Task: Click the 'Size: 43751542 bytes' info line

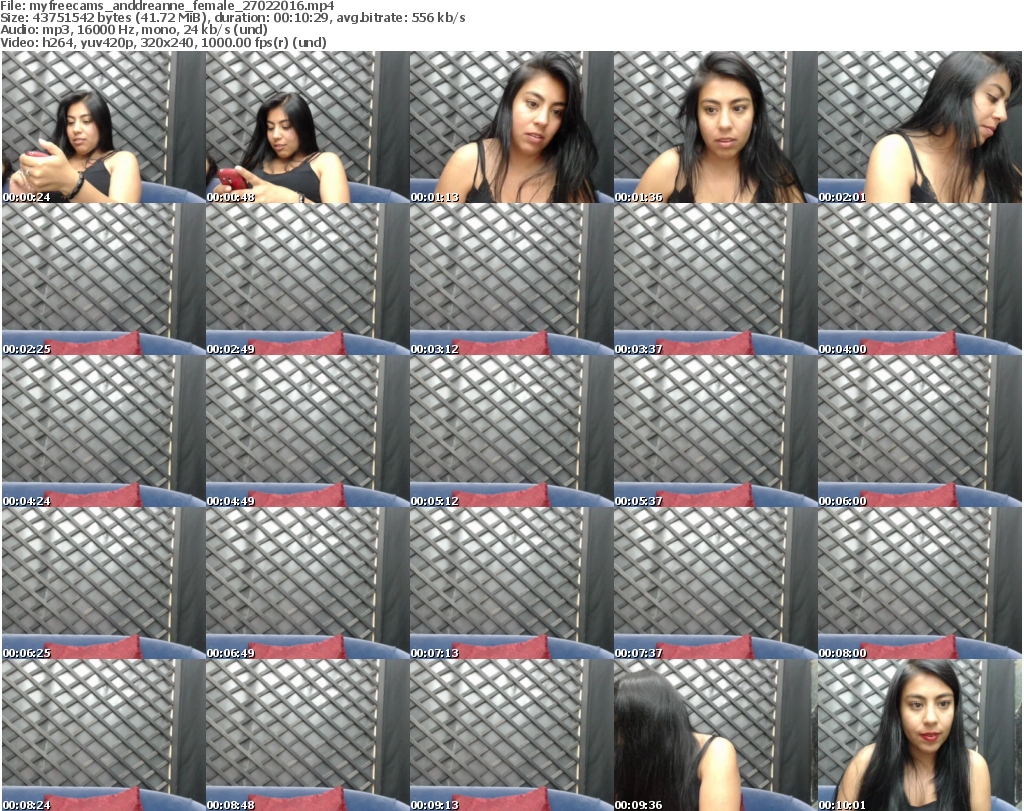Action: point(232,18)
